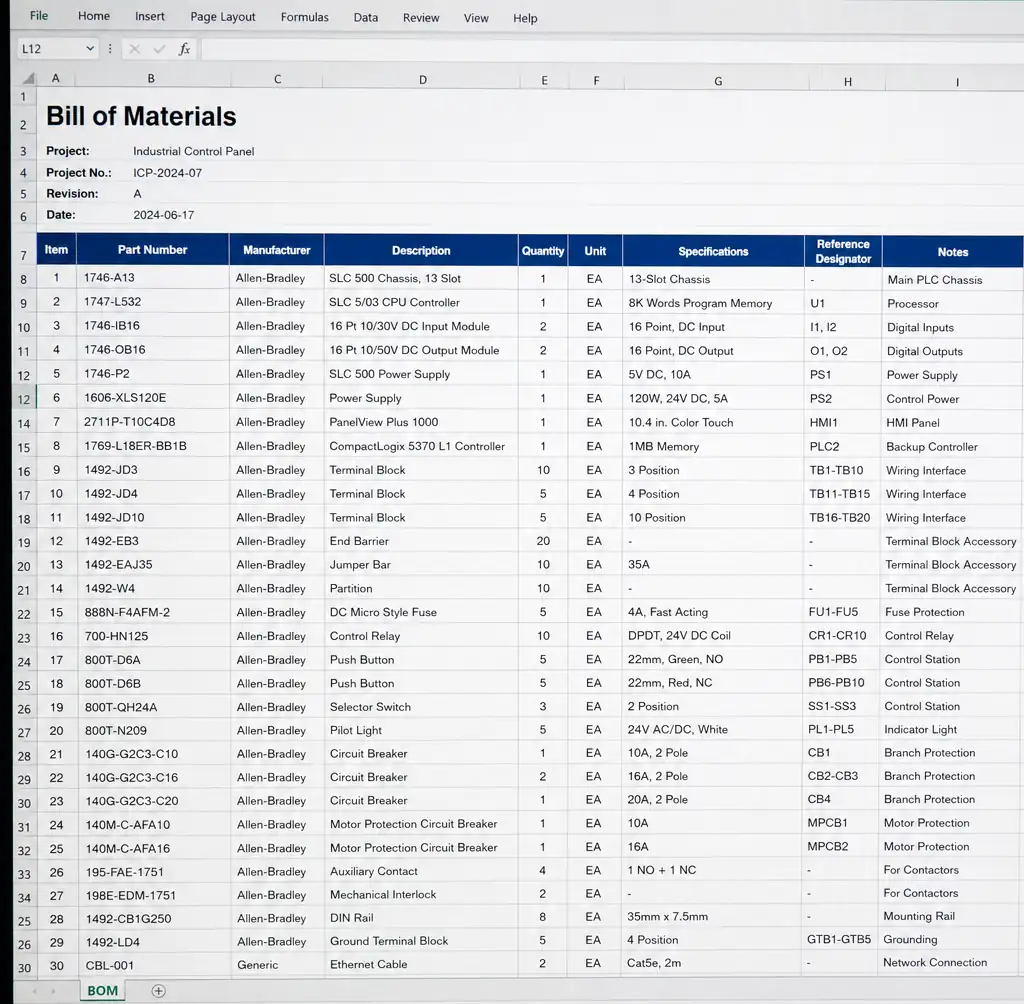Select the PanelView Plus 1000 cell
This screenshot has width=1024, height=1004.
click(421, 422)
